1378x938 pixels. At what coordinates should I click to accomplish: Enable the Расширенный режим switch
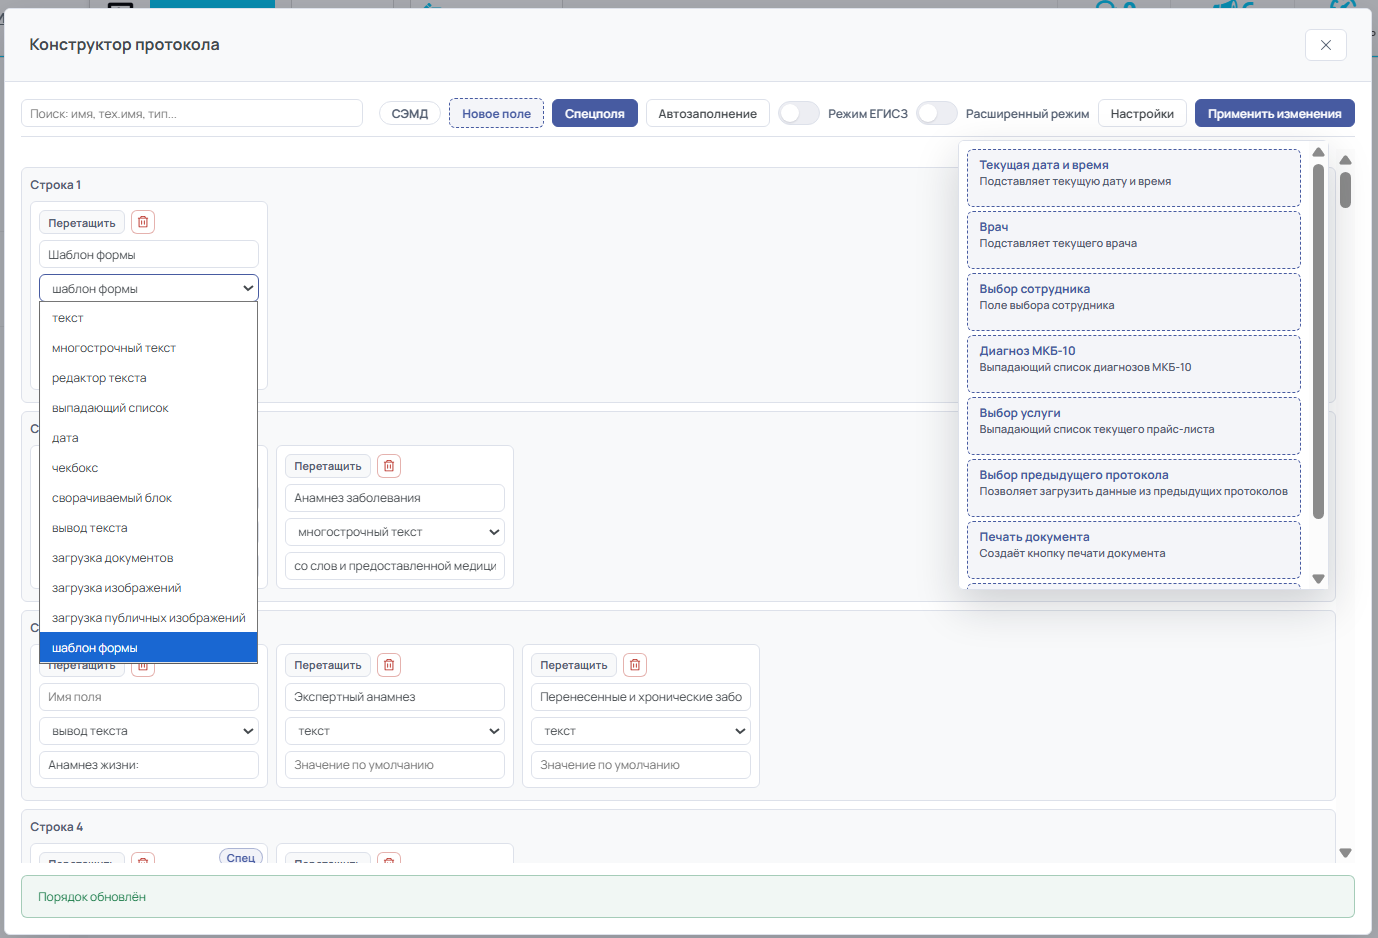936,113
